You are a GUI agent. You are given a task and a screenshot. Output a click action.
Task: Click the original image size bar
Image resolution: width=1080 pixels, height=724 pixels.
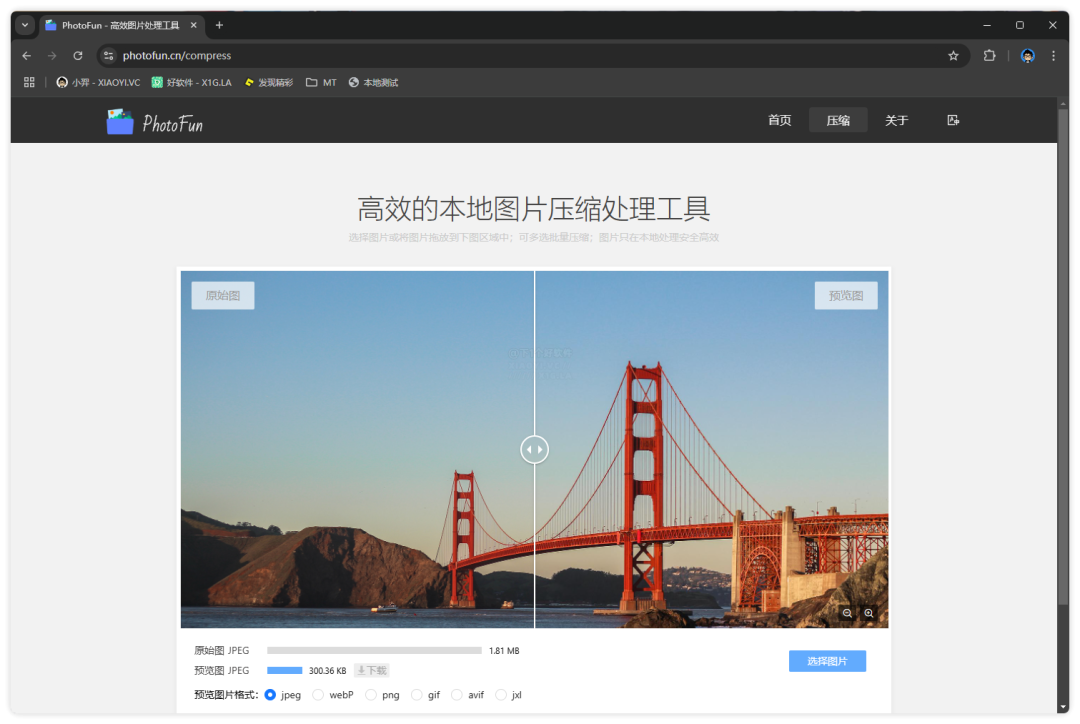375,650
